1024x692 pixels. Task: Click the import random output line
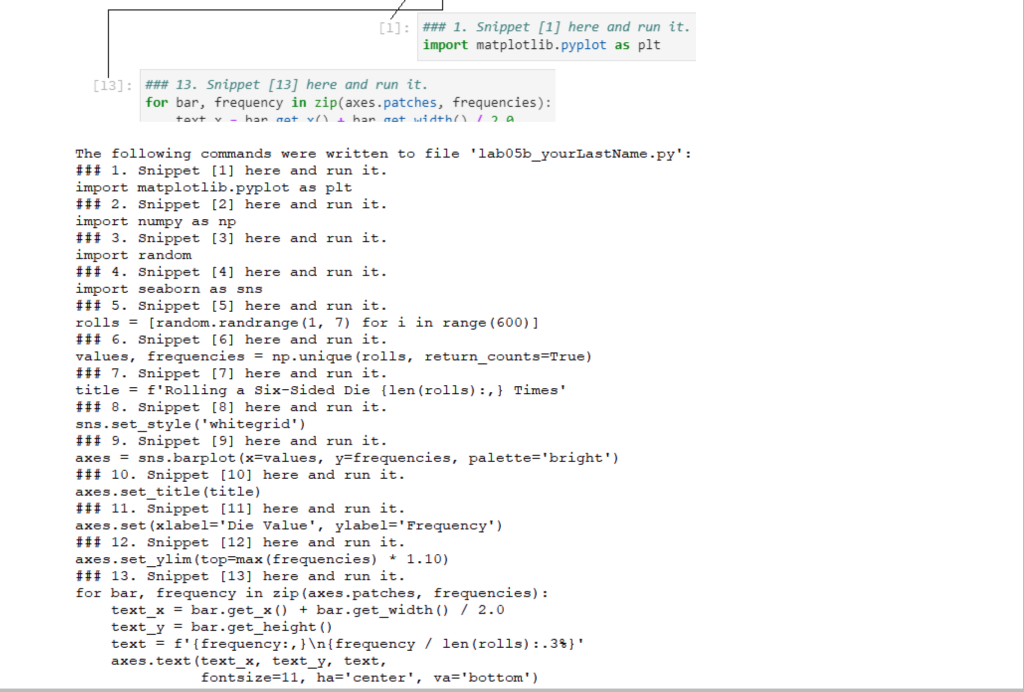pos(132,255)
